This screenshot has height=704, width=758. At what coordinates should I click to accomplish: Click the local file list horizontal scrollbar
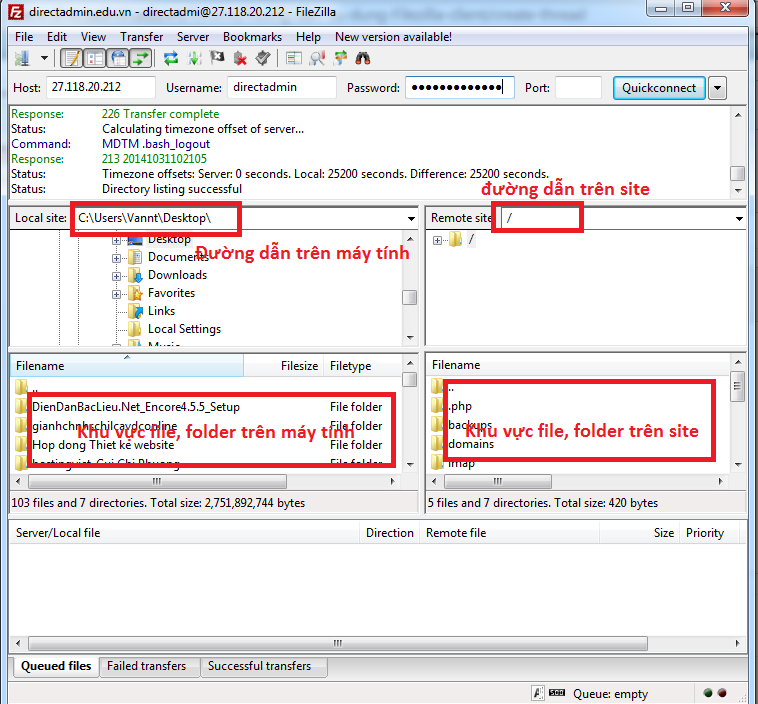157,481
